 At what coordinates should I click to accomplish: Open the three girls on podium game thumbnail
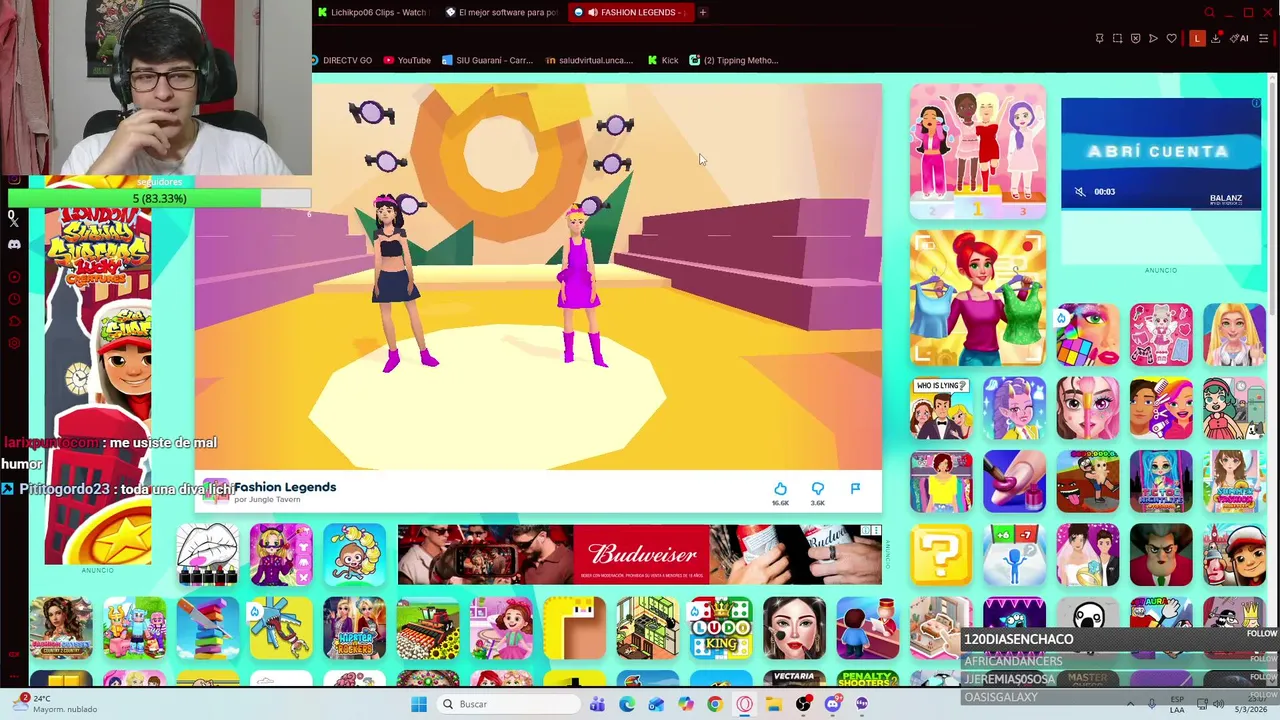978,151
